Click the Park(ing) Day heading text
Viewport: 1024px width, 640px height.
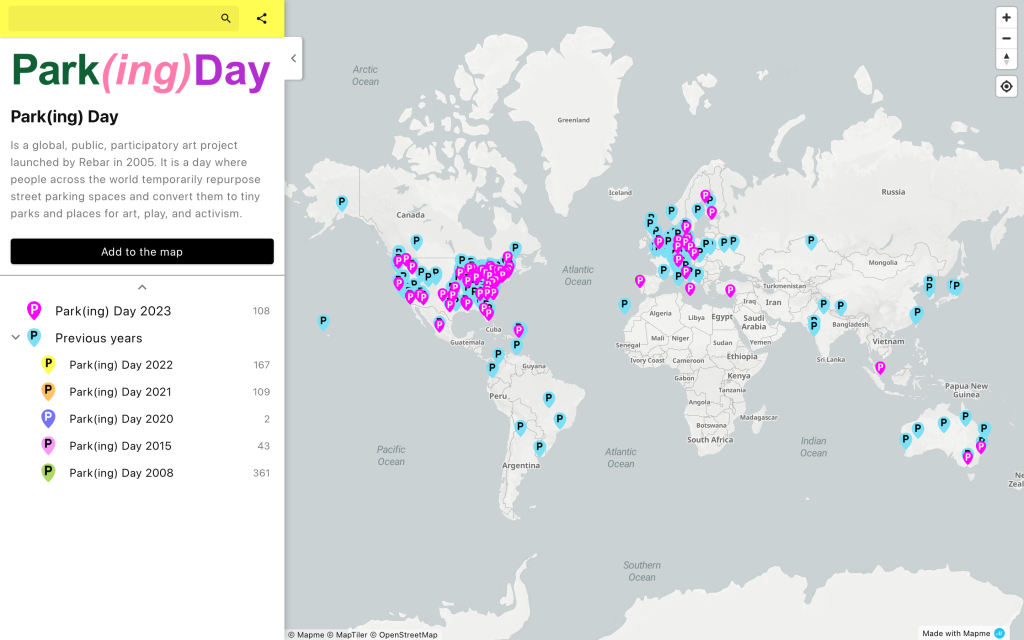(x=65, y=117)
